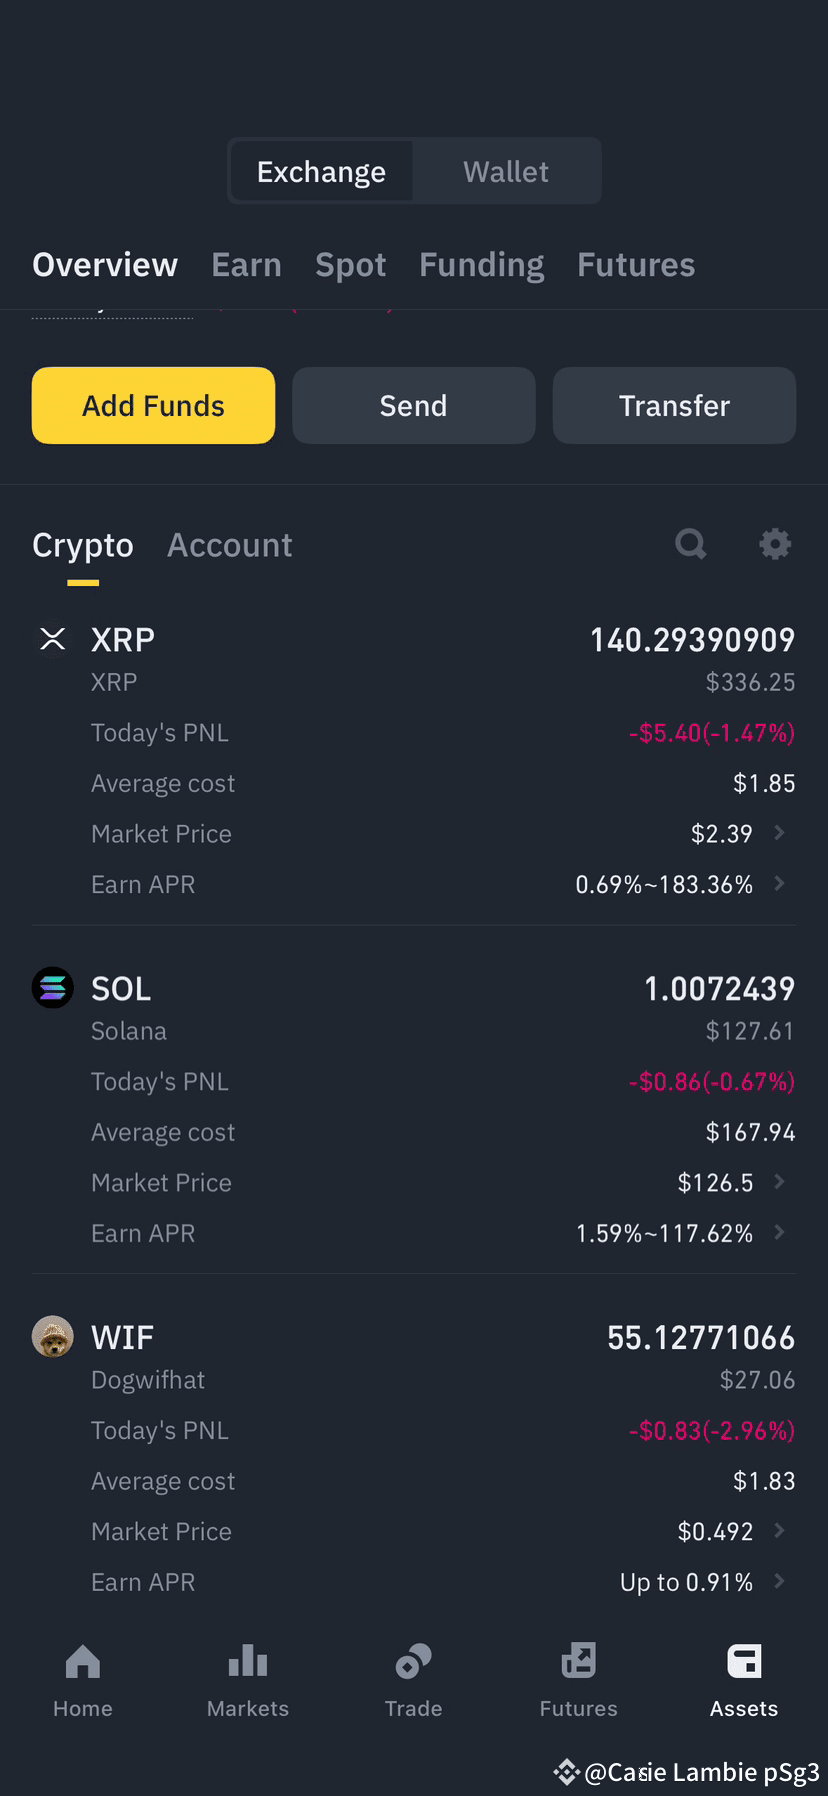
Task: Click the yellow Add Funds button
Action: (x=153, y=405)
